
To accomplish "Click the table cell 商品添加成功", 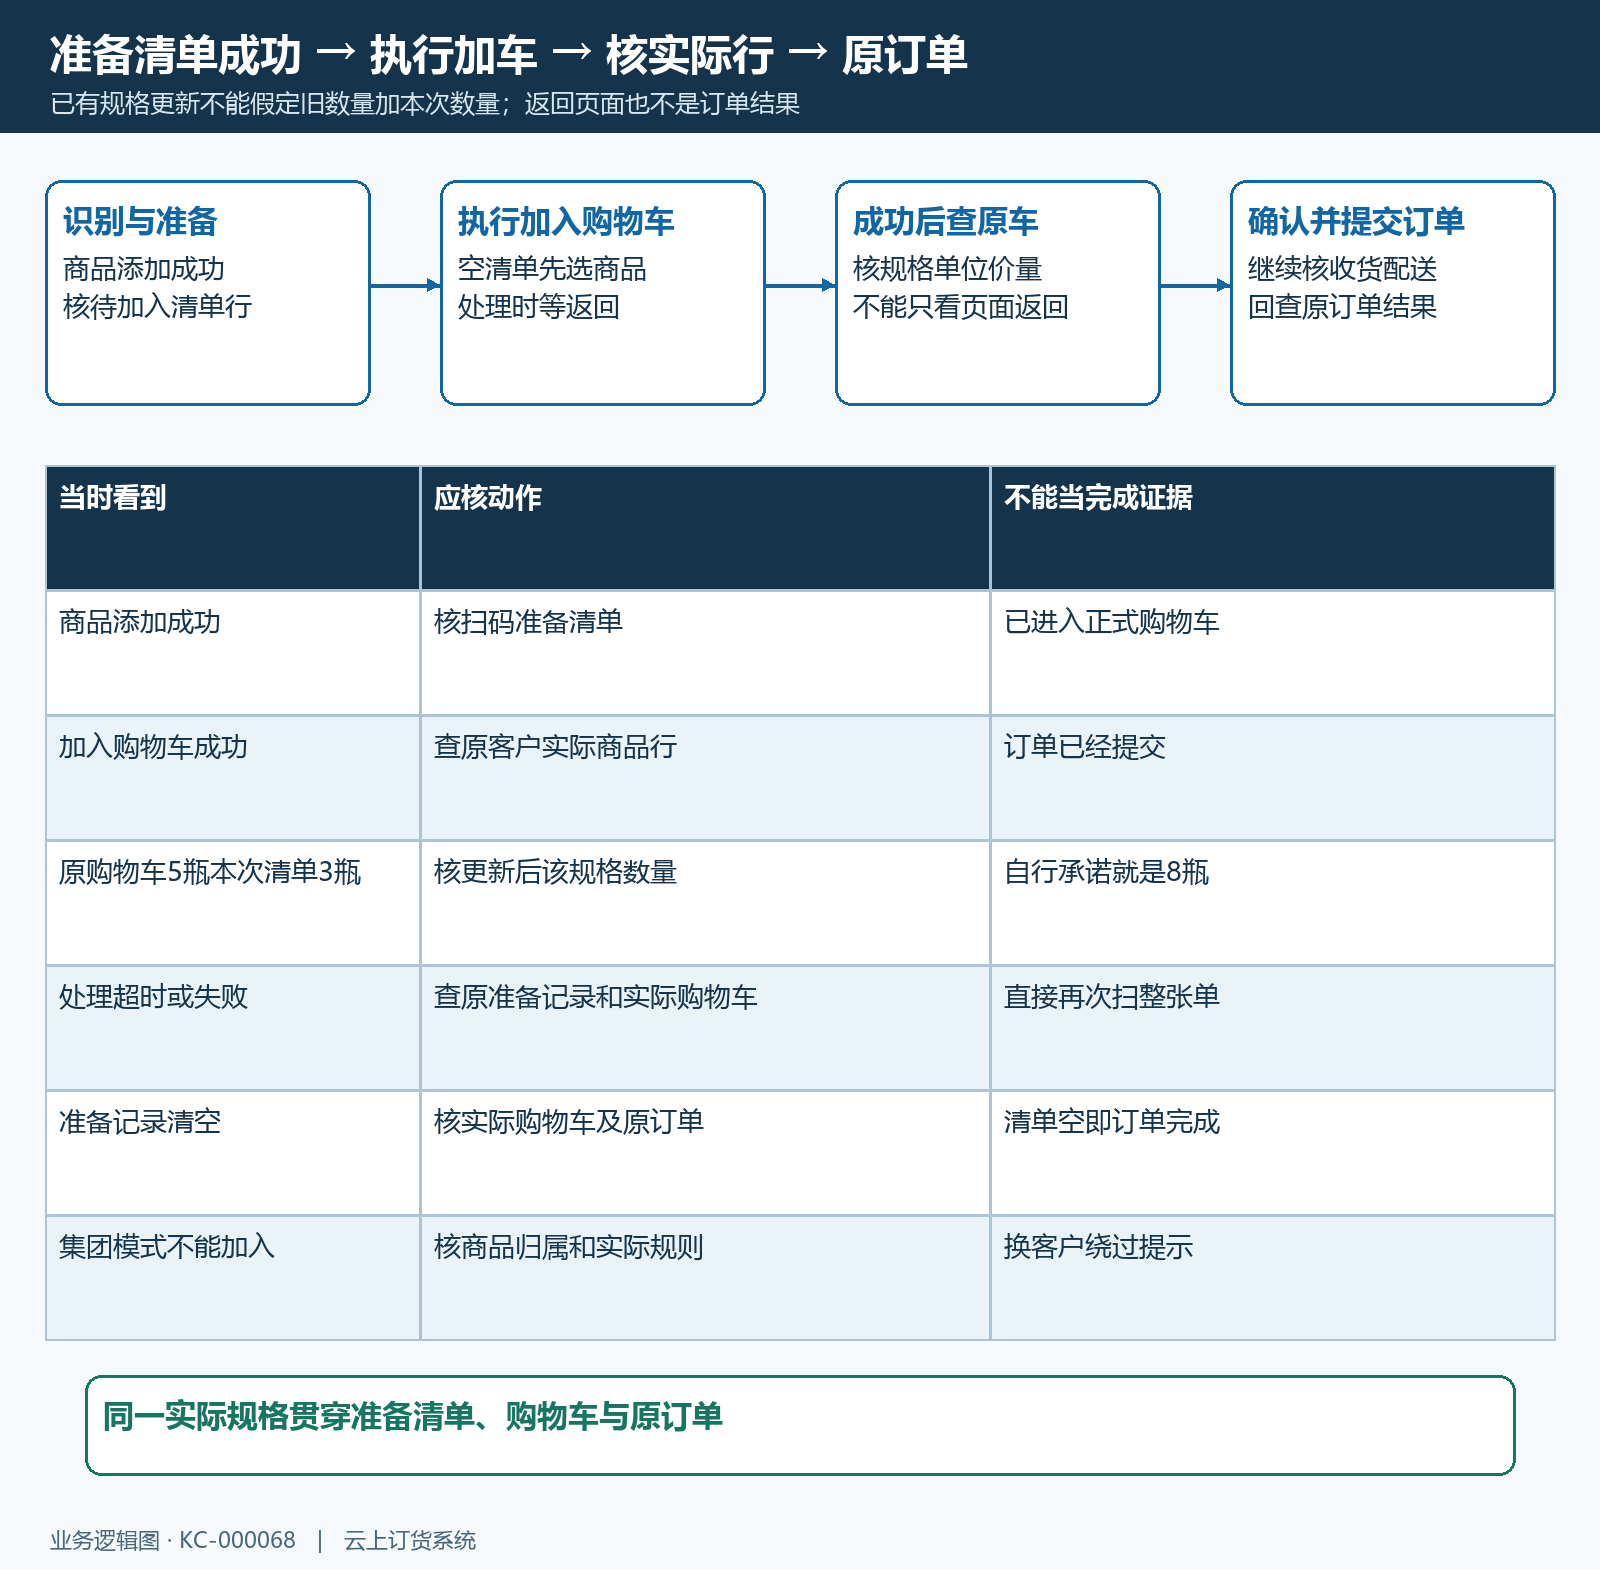I will [x=233, y=653].
